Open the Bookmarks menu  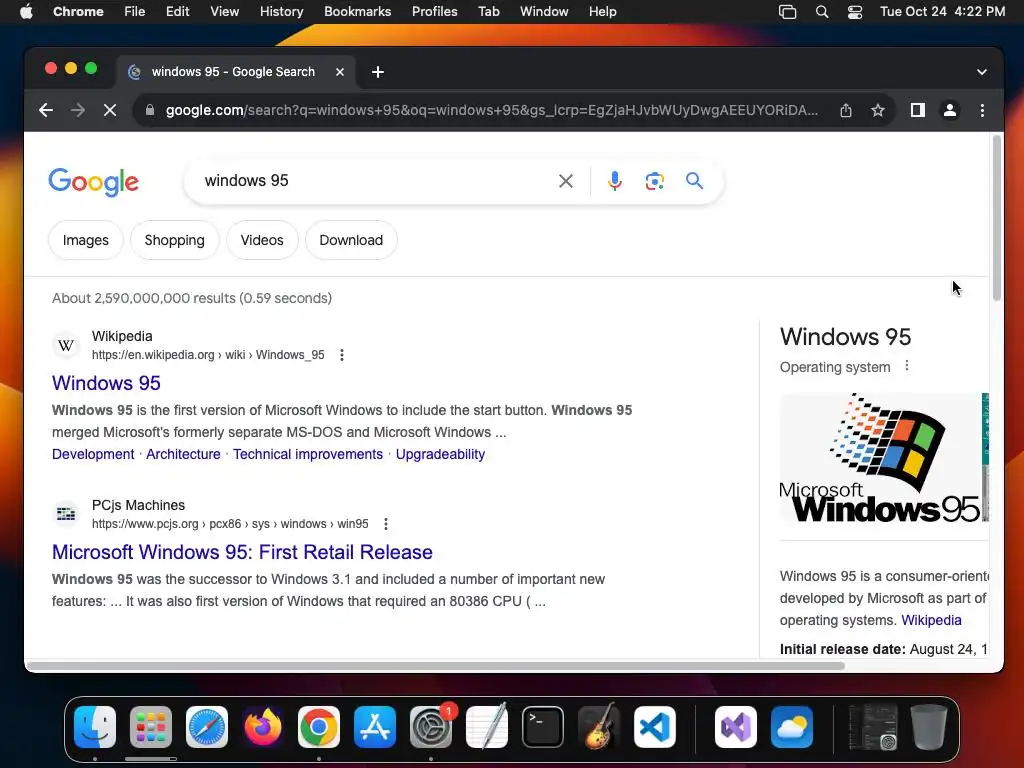pos(358,12)
